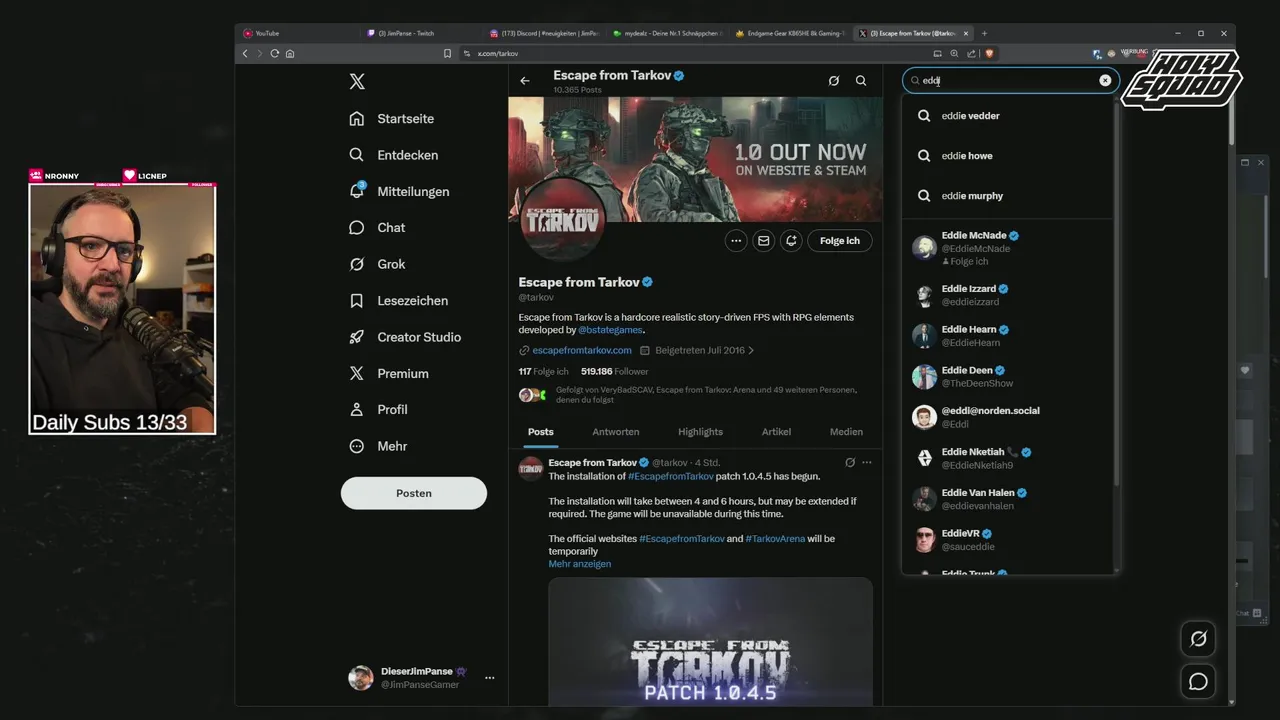This screenshot has width=1280, height=720.
Task: Open Entdecken search icon in sidebar
Action: 357,155
